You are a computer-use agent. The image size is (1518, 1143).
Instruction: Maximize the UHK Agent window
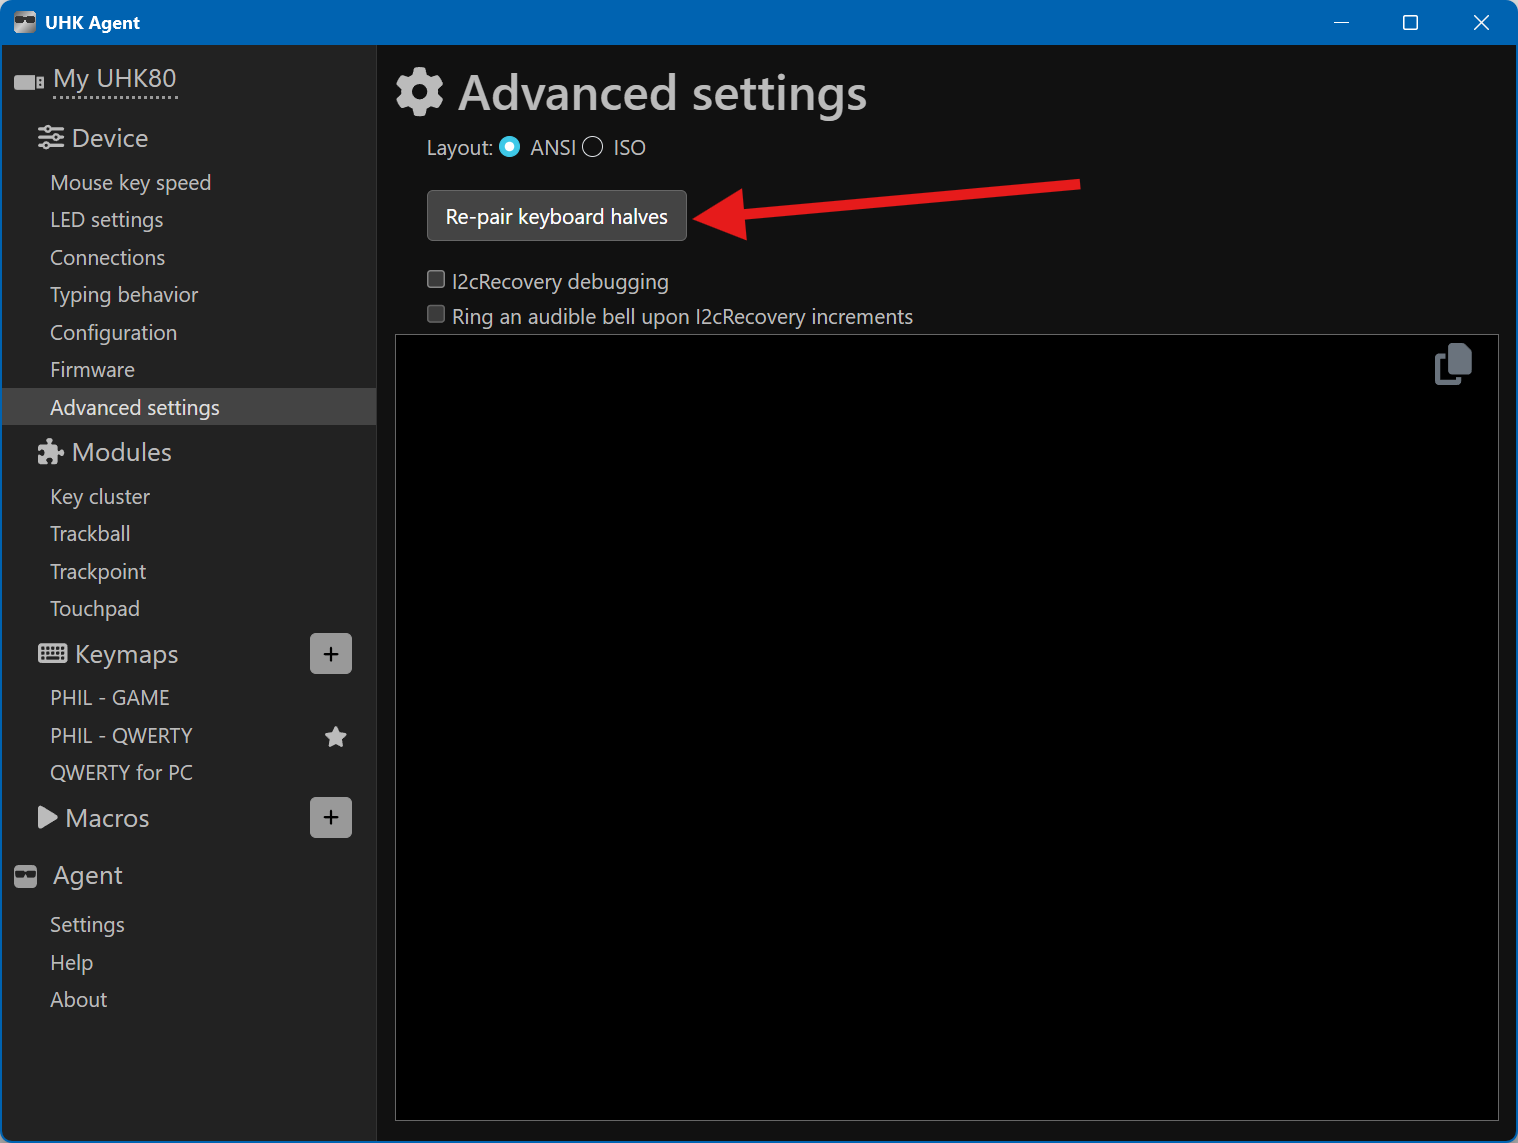(x=1410, y=22)
